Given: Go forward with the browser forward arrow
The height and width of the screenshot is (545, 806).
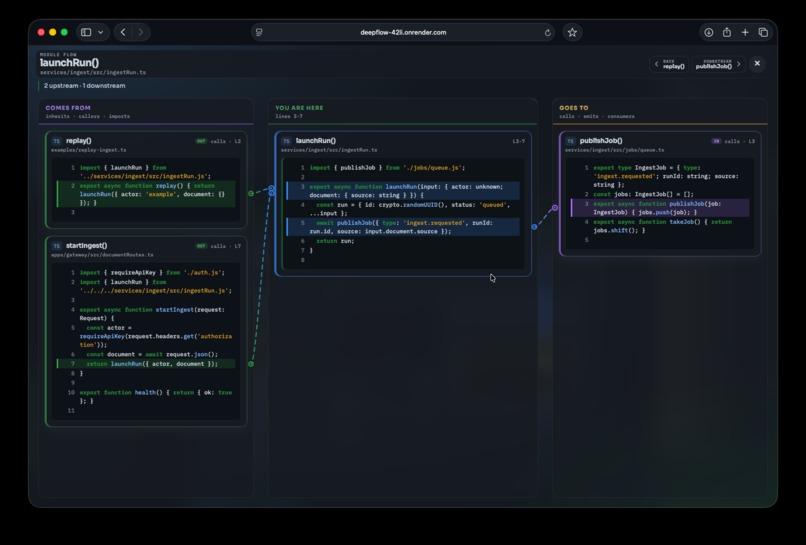Looking at the screenshot, I should [x=140, y=32].
